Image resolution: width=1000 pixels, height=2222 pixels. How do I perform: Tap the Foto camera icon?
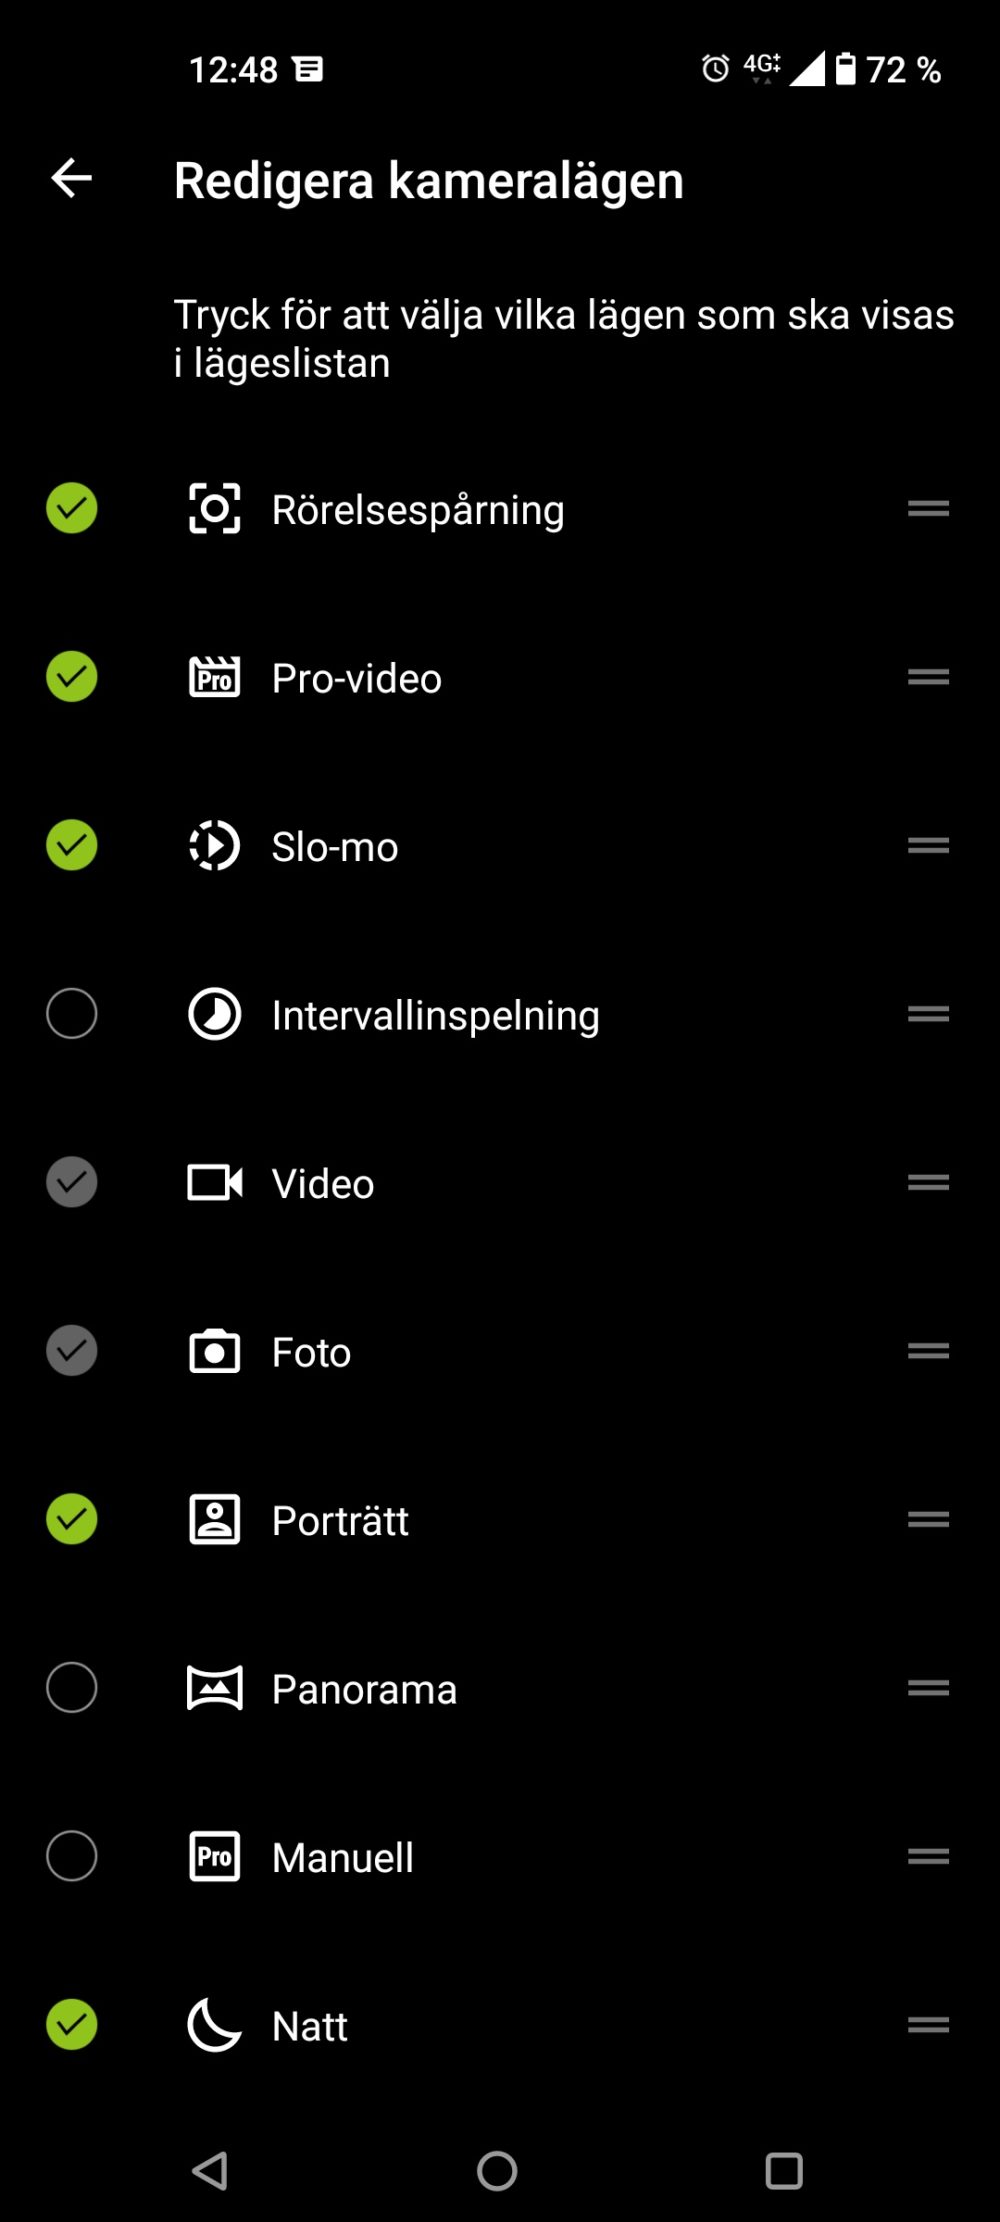214,1351
